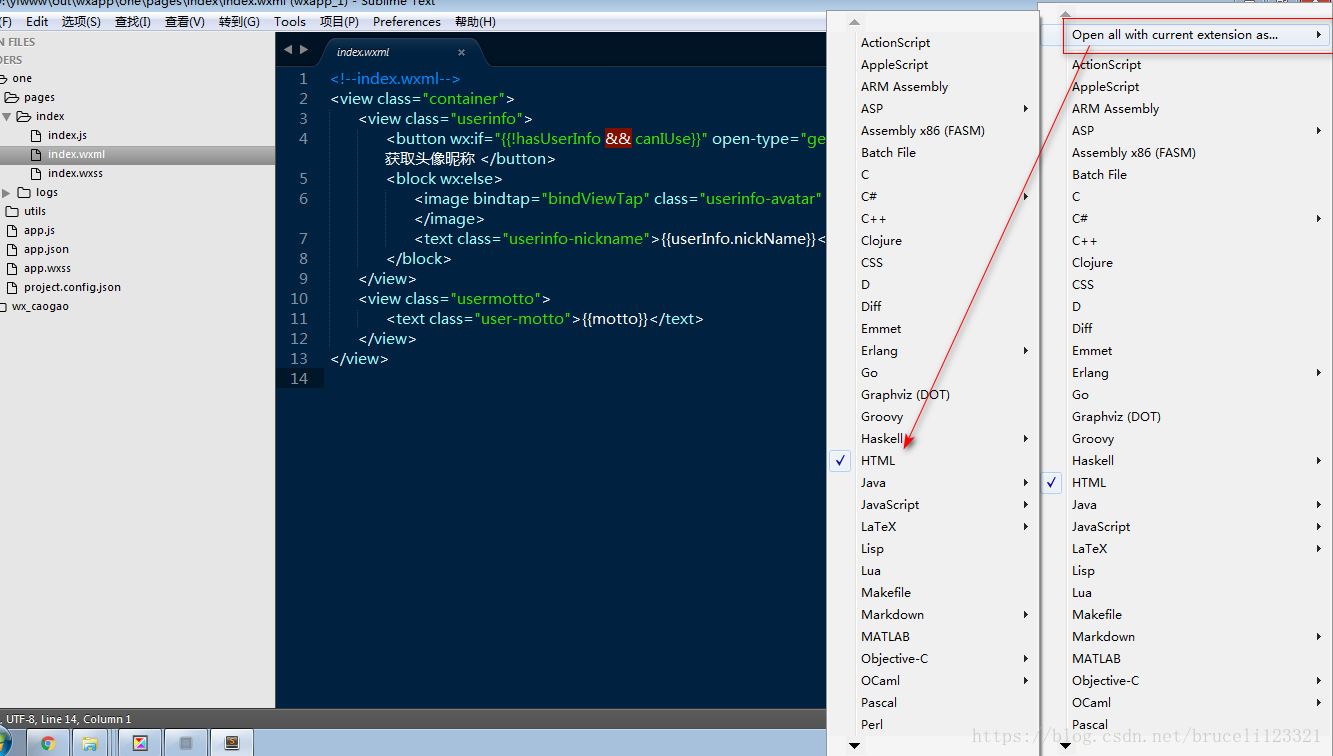This screenshot has height=756, width=1333.
Task: Expand the ASP submenu in left menu
Action: tap(1025, 108)
